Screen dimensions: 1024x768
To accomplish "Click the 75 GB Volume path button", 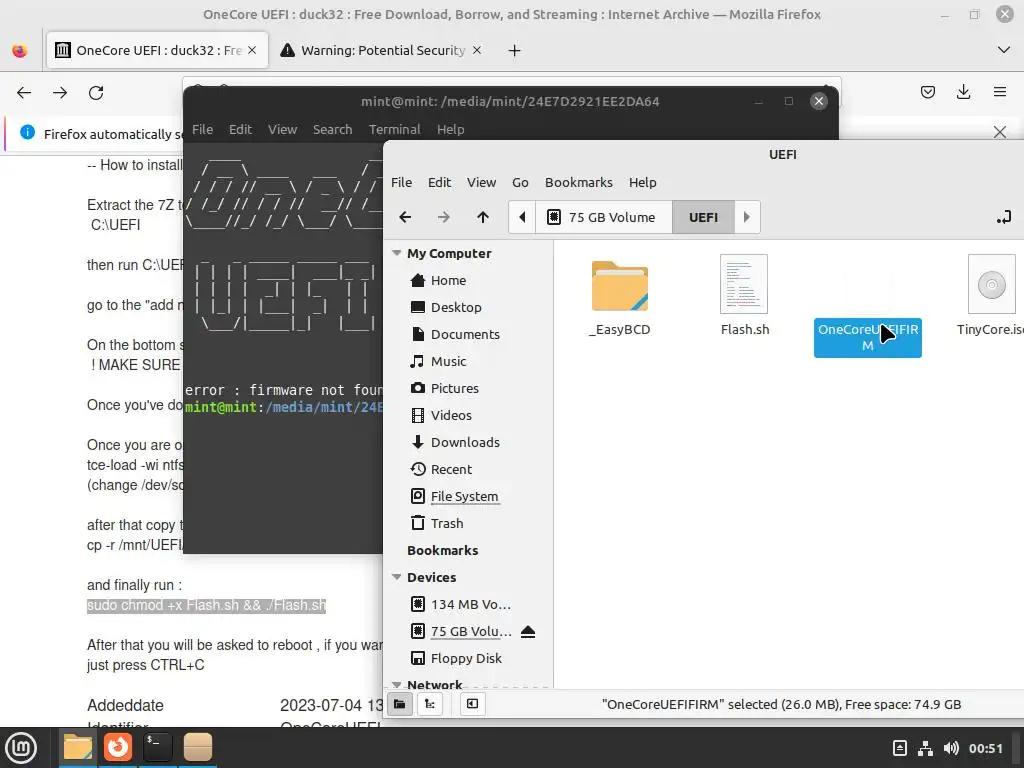I will [603, 217].
